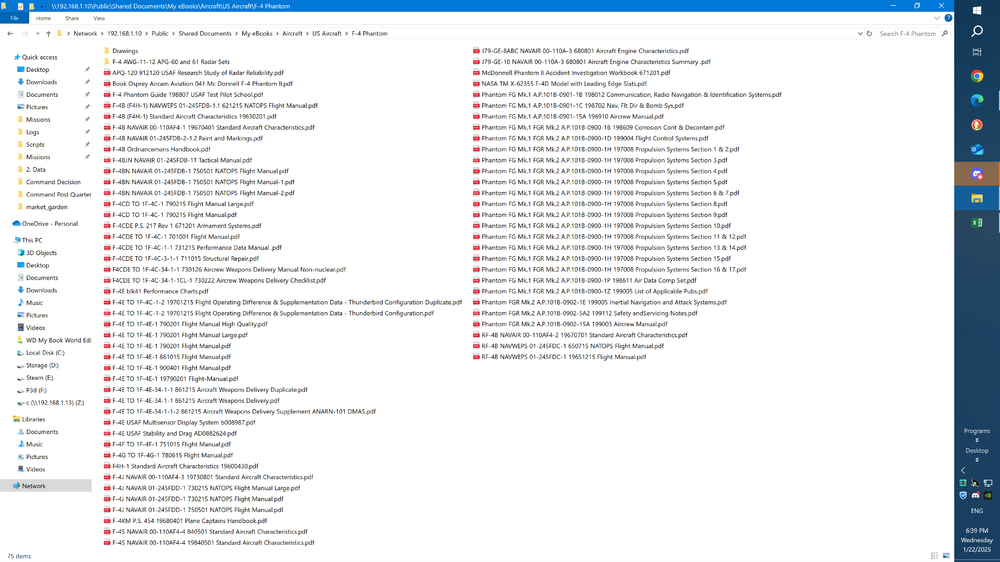Image resolution: width=1000 pixels, height=562 pixels.
Task: Click PDF icon of RF-4B NAVWEPS 01-245FDC-1 19651215 Flight Manual
Action: (476, 357)
